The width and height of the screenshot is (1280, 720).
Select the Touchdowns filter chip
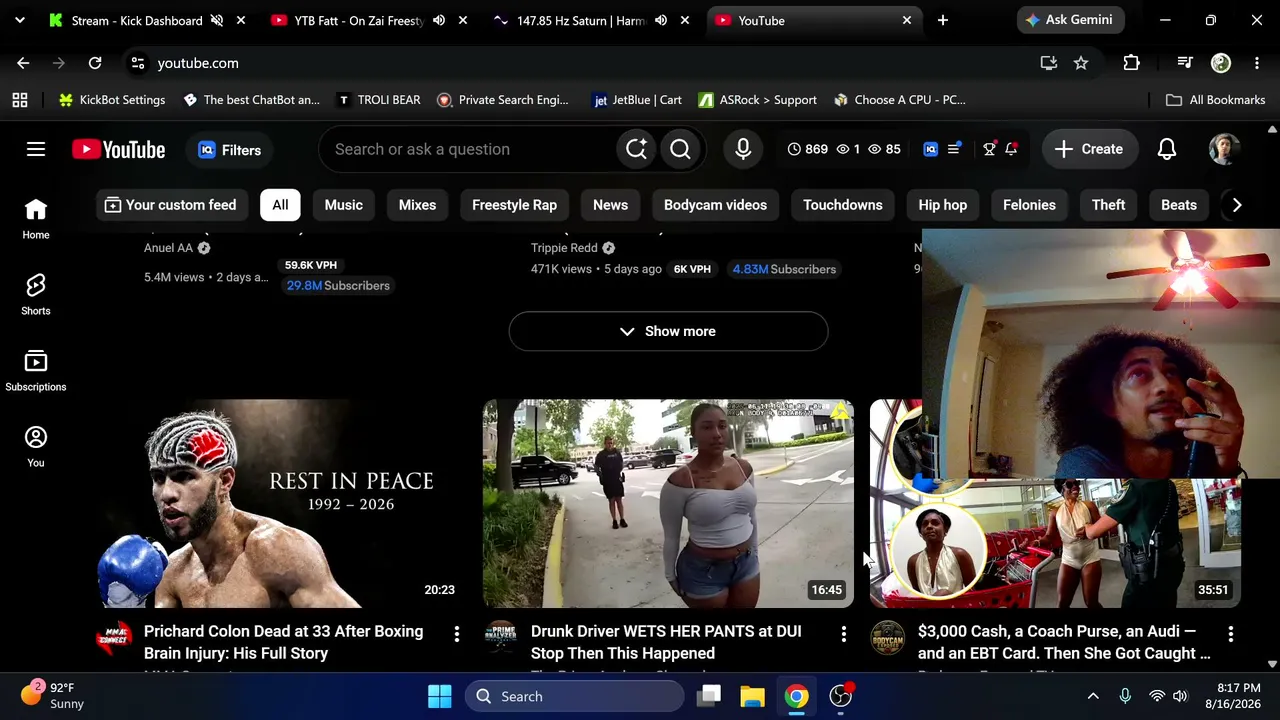click(x=842, y=205)
